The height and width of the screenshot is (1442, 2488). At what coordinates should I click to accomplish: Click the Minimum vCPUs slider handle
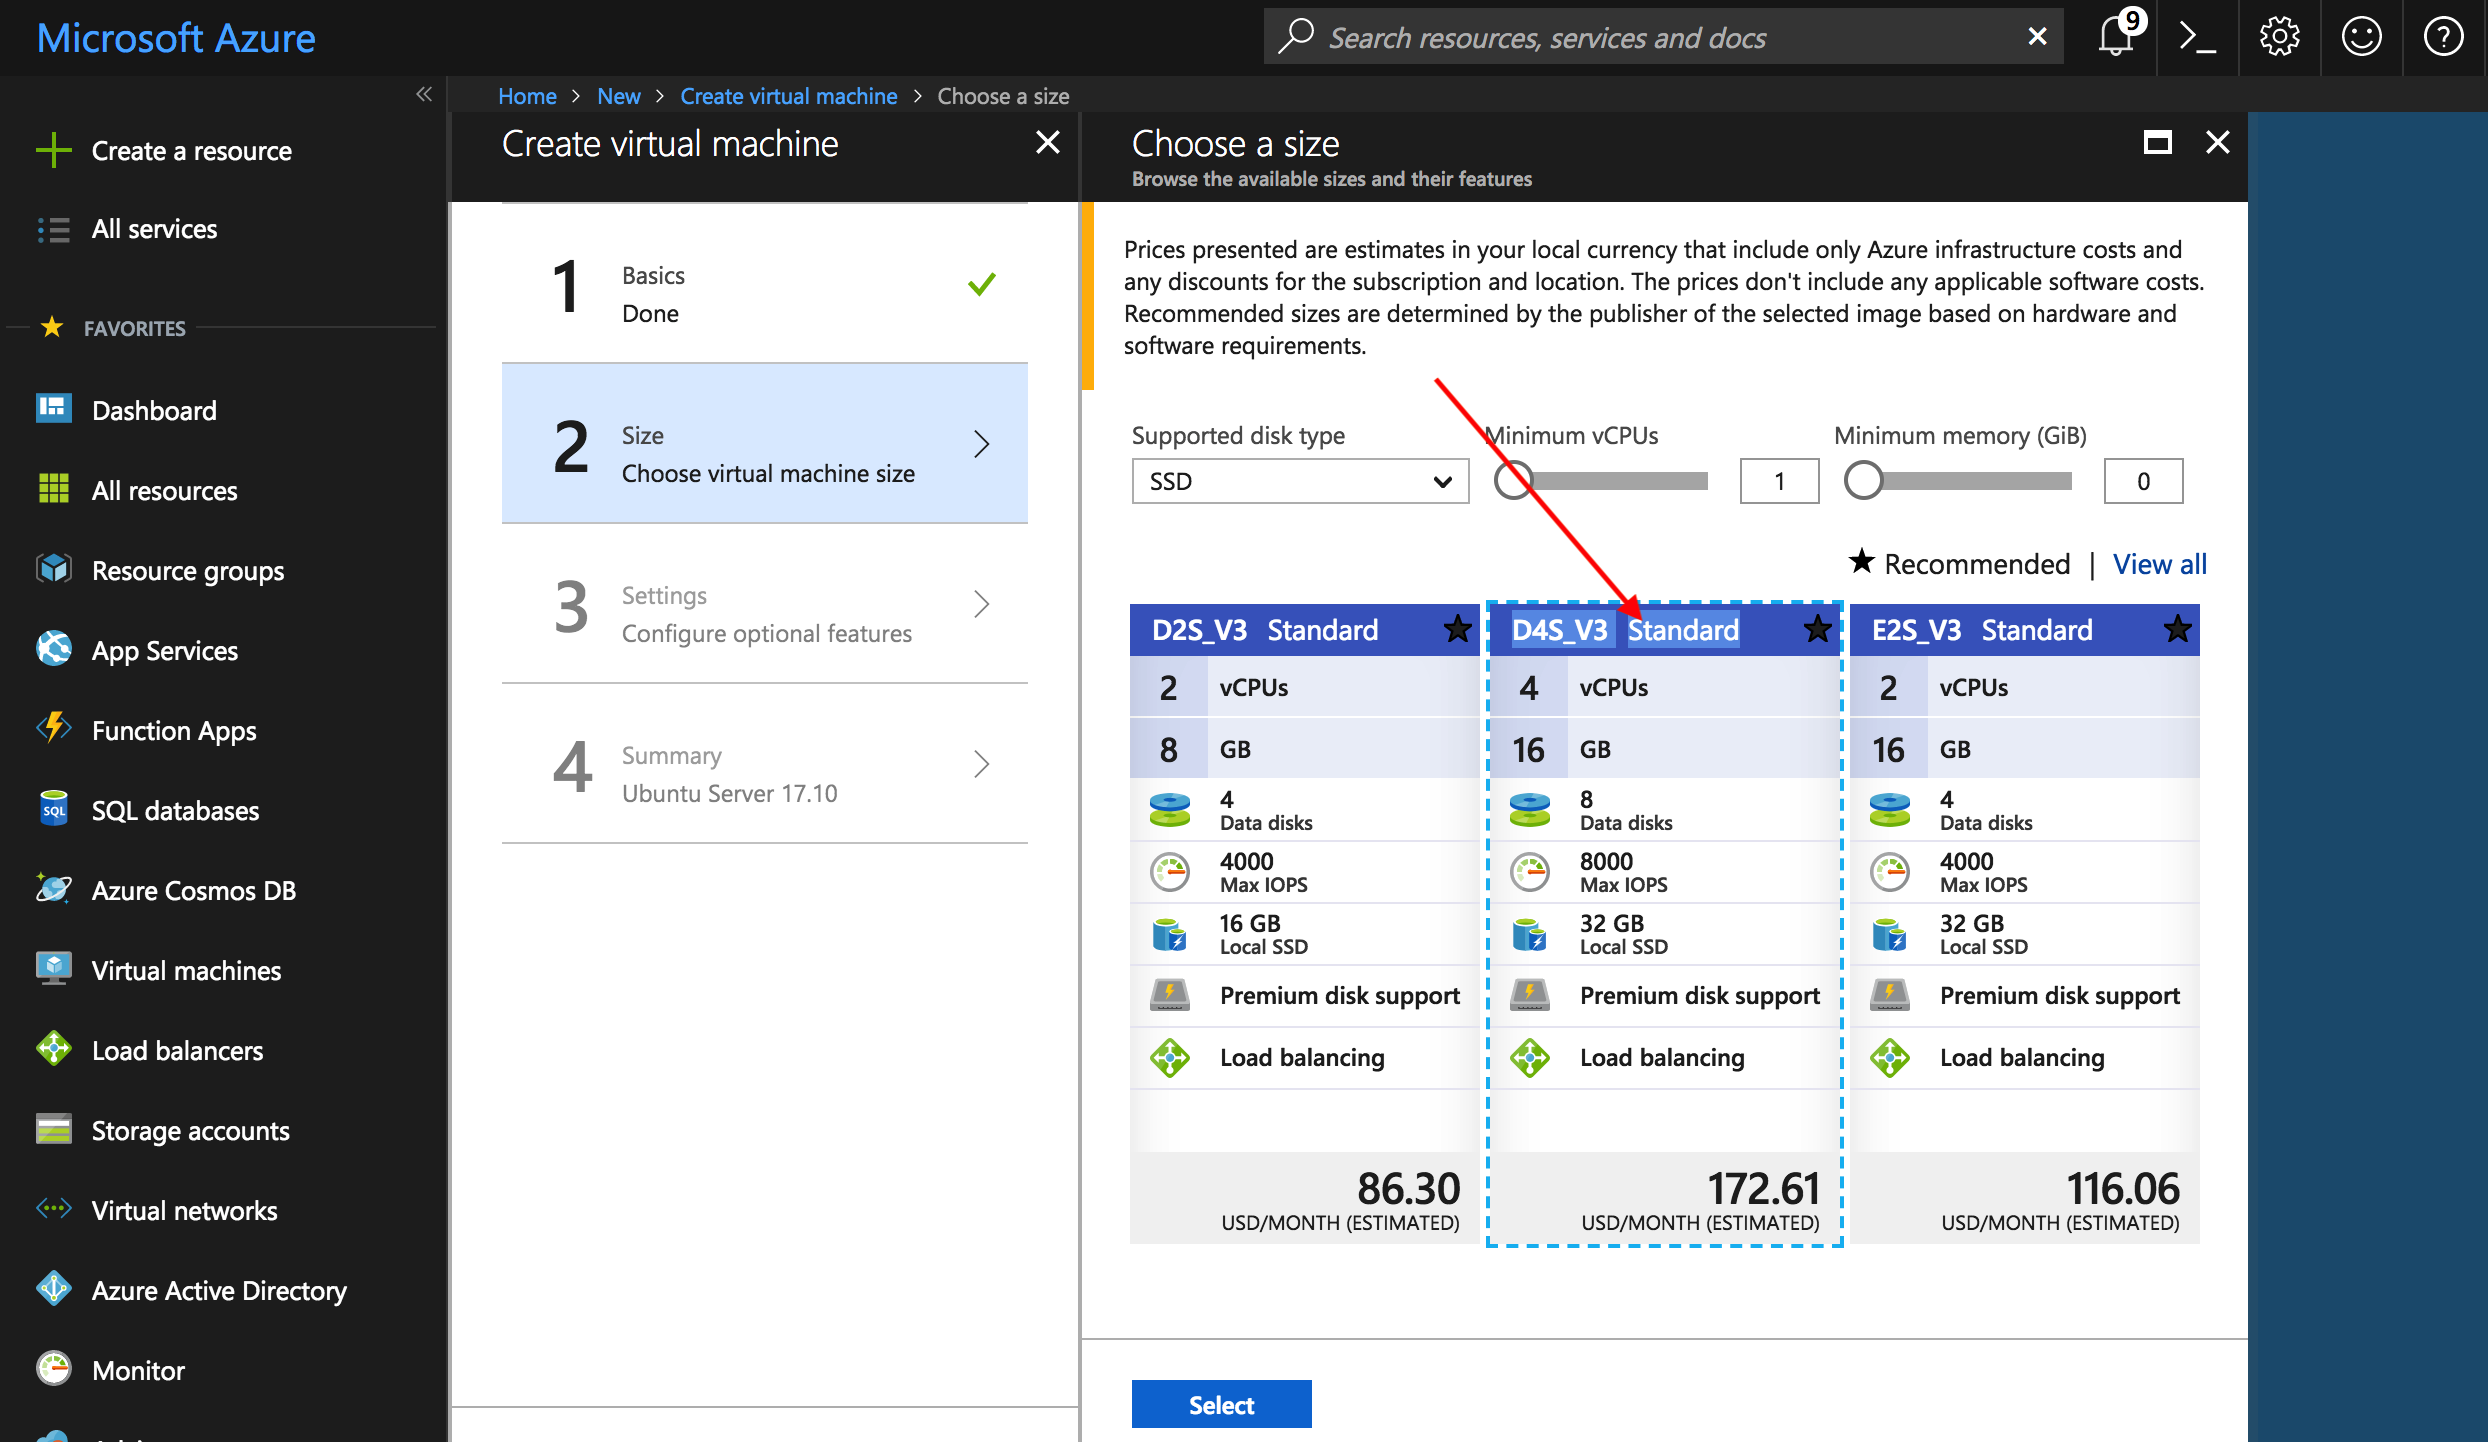point(1513,481)
